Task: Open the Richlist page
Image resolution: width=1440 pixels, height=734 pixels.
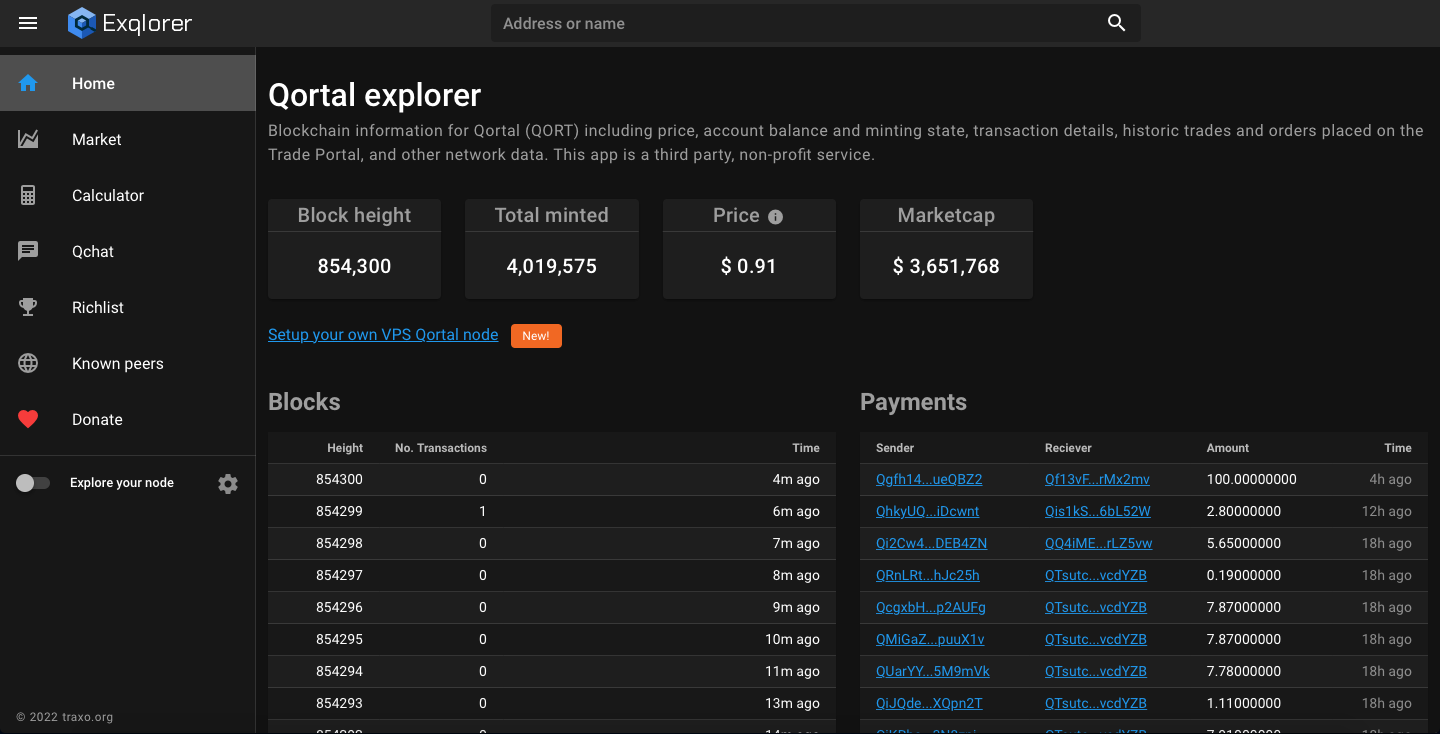Action: pos(128,307)
